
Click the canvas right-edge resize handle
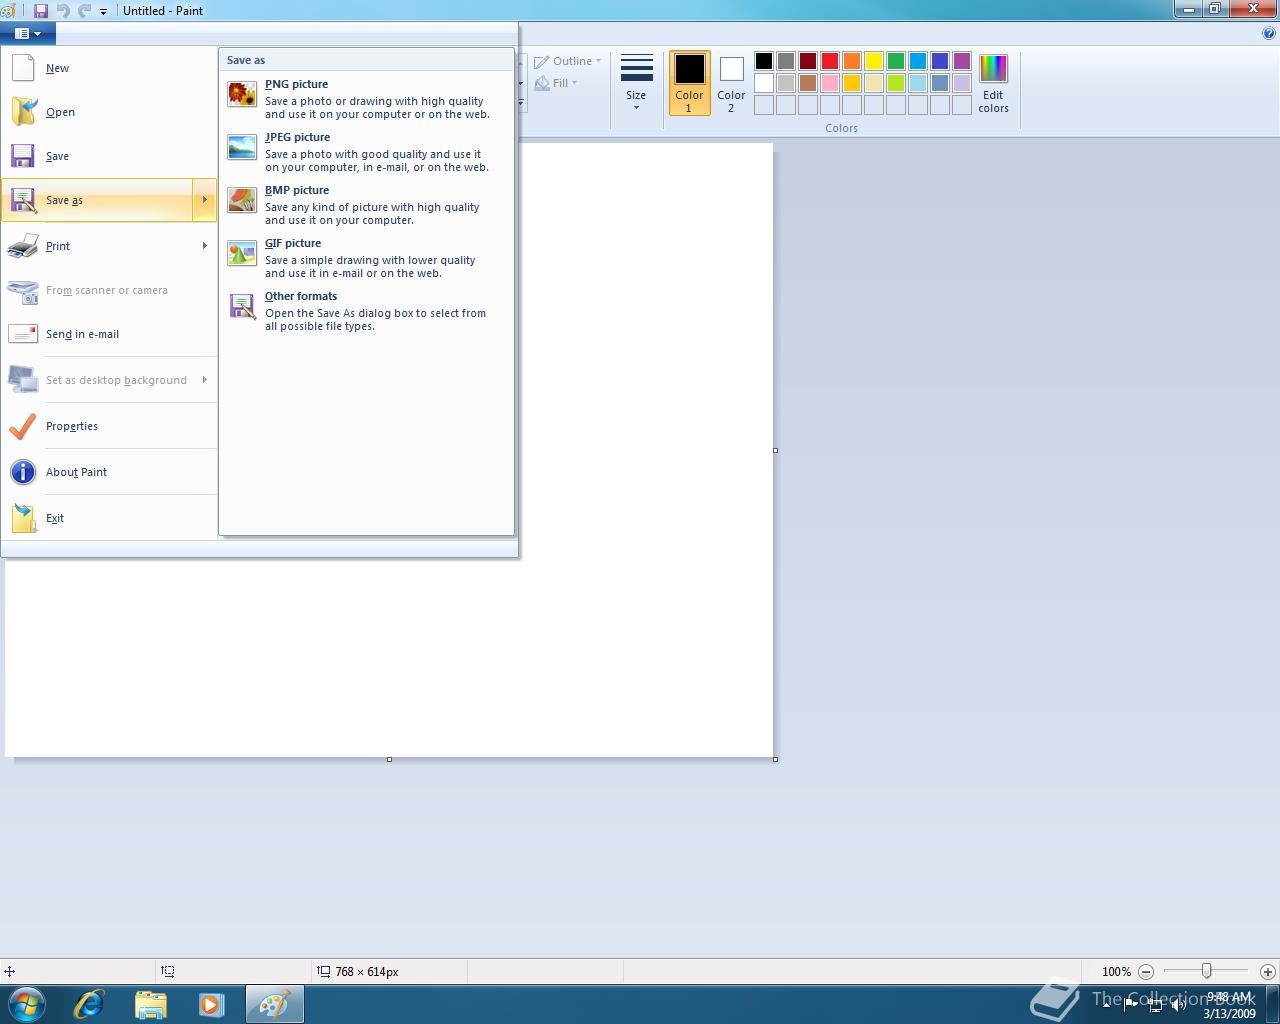(x=775, y=450)
